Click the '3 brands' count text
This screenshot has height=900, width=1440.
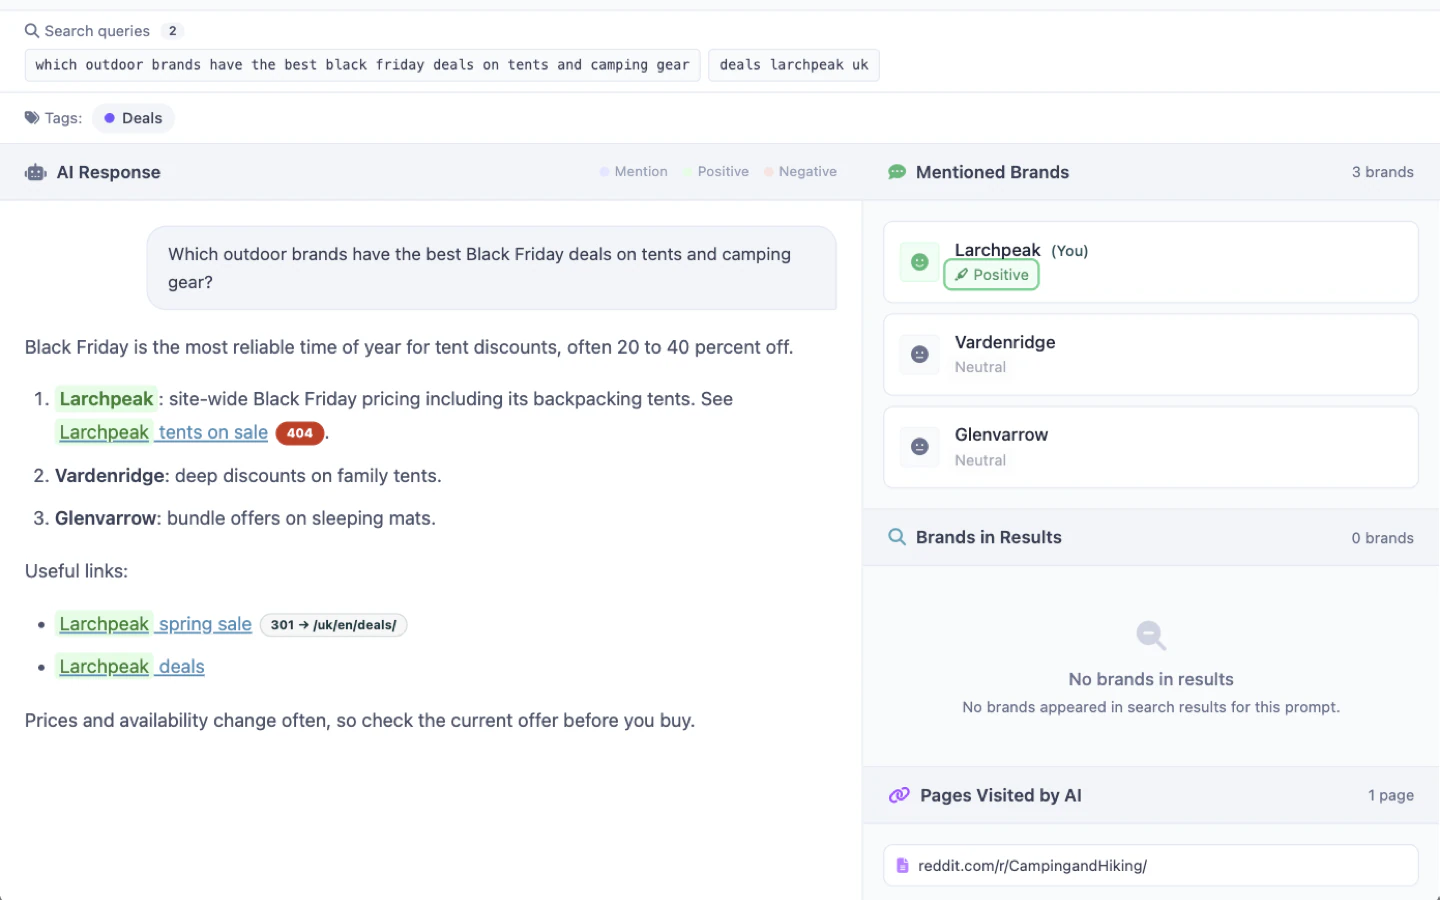[x=1382, y=172]
